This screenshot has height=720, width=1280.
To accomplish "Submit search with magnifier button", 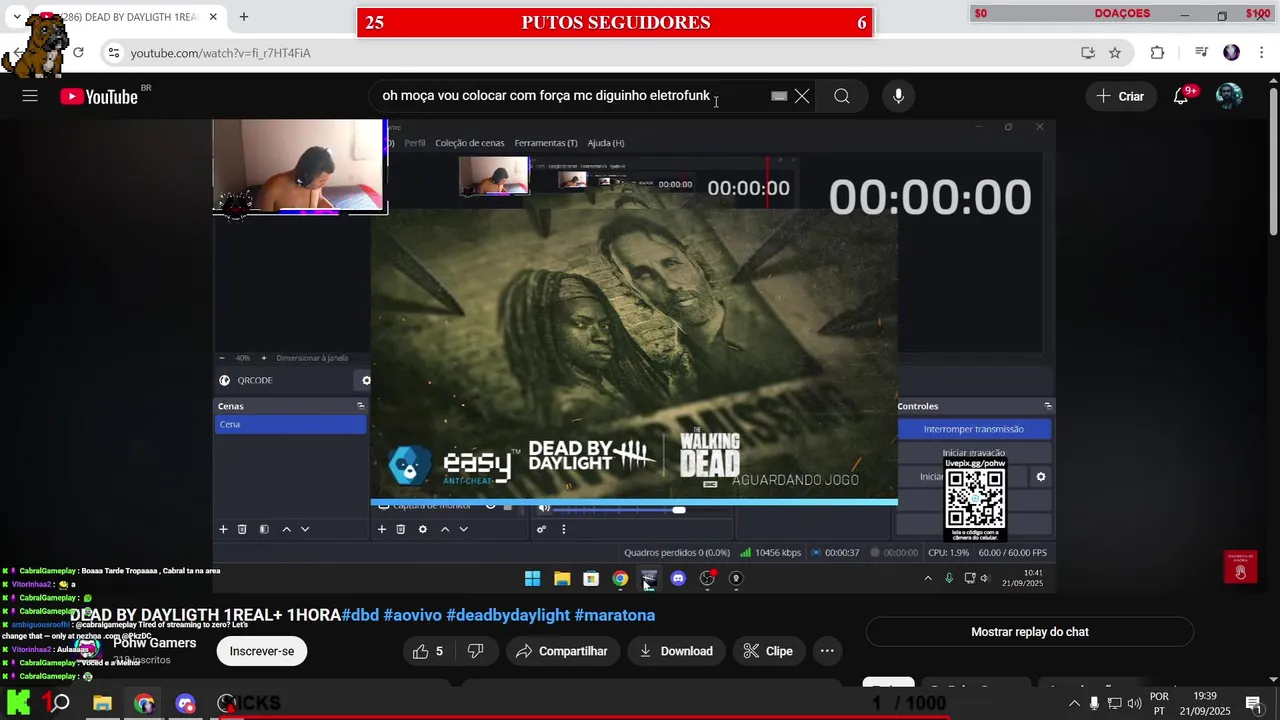I will click(x=842, y=96).
